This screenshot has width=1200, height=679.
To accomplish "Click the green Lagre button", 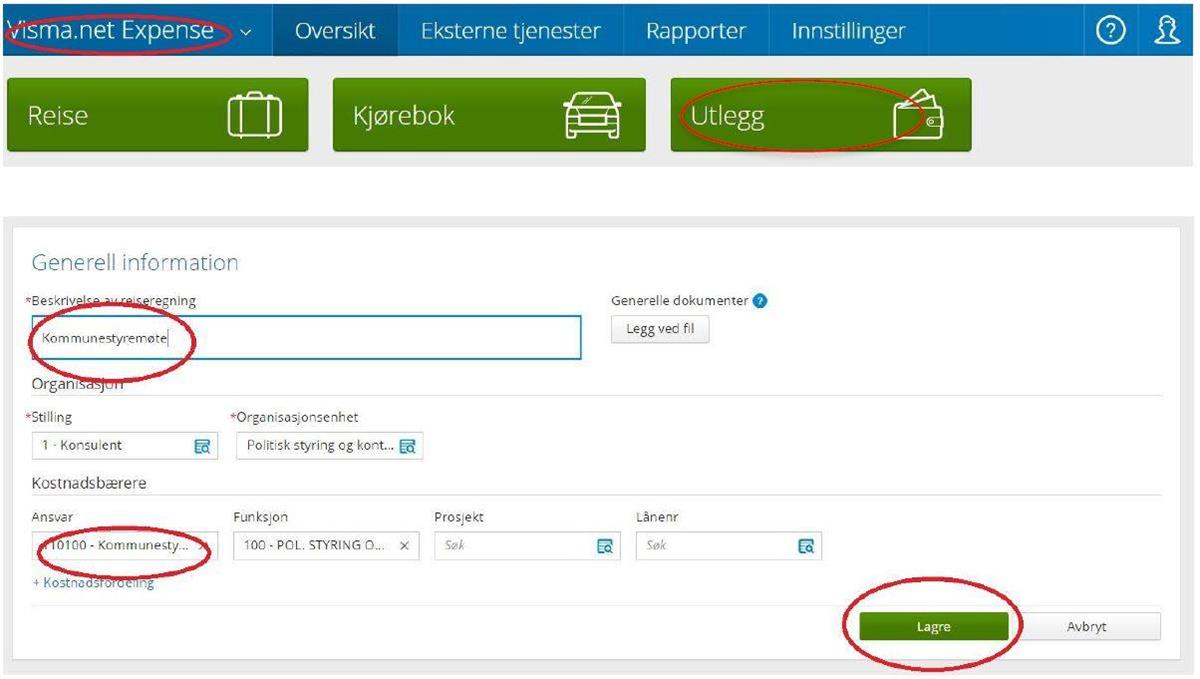I will (933, 627).
